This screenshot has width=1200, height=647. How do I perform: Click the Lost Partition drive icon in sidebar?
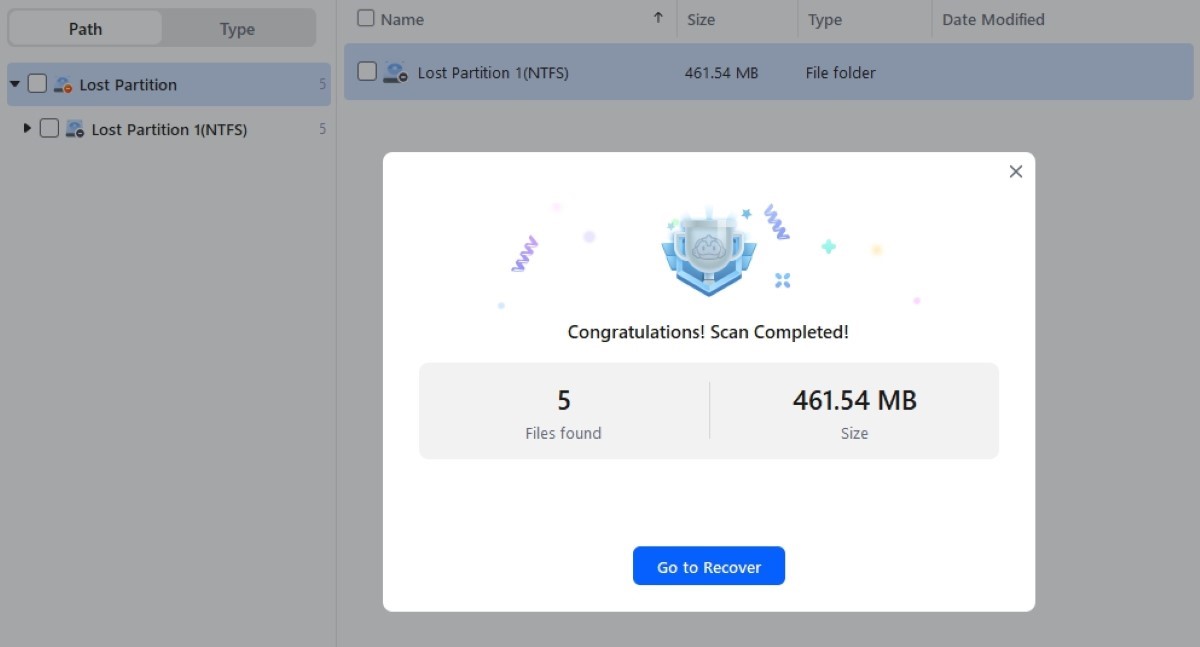(x=63, y=85)
